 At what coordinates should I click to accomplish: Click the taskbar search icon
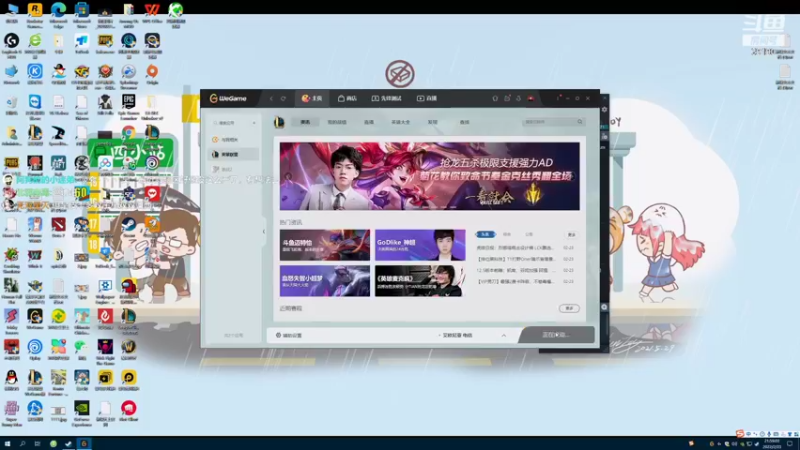point(22,443)
